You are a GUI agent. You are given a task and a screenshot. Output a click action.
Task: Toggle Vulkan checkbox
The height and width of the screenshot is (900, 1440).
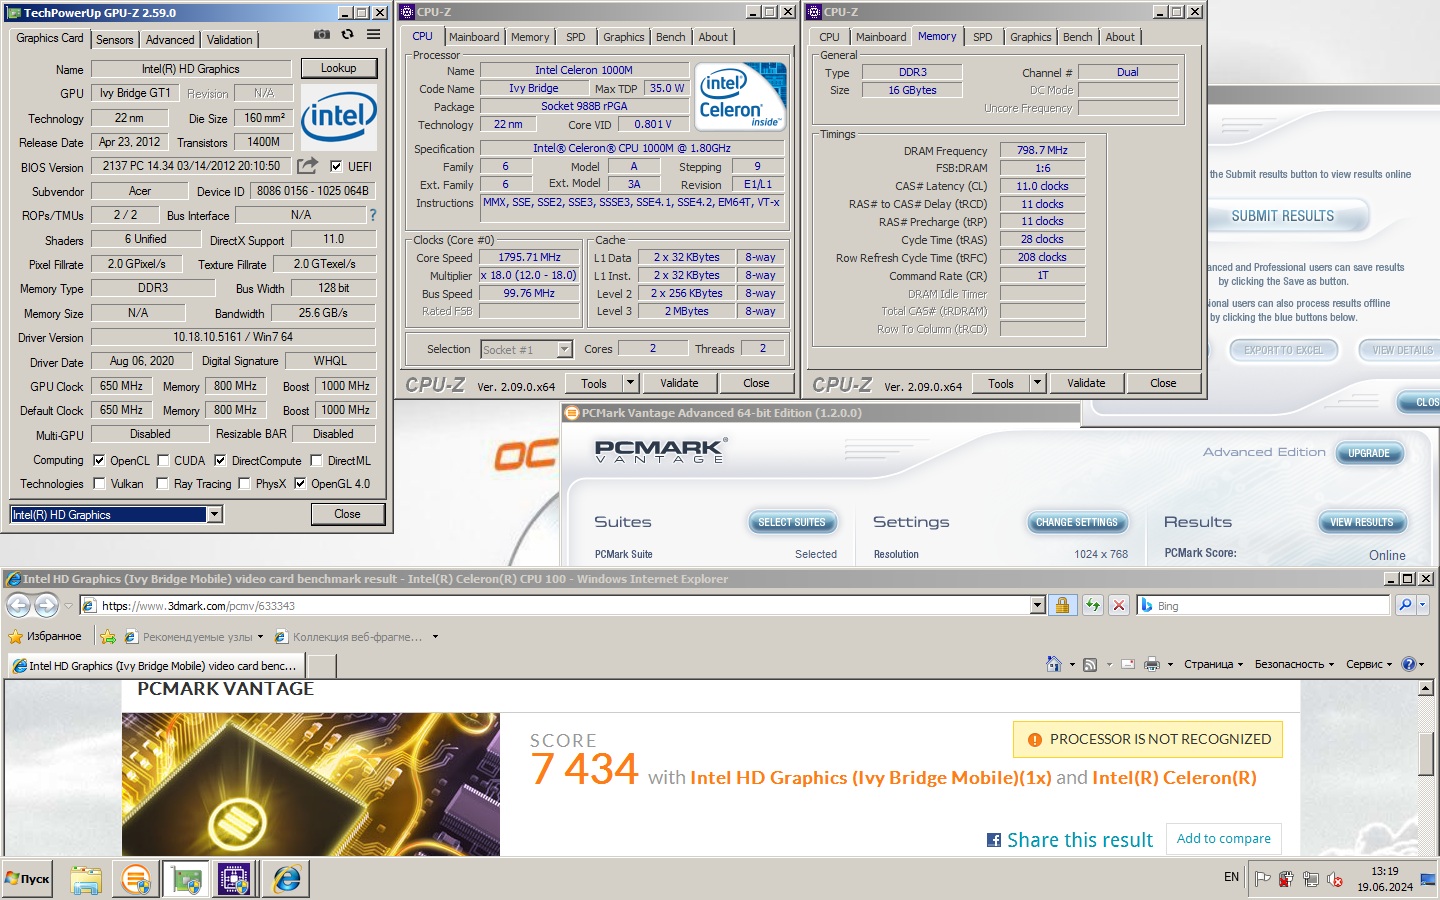pos(99,484)
